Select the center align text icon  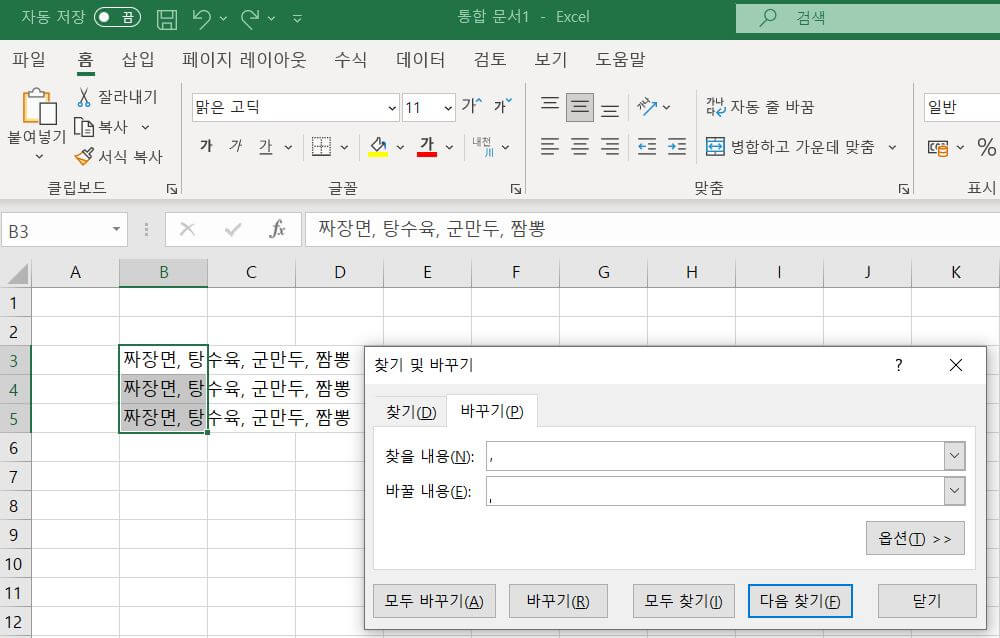point(579,146)
